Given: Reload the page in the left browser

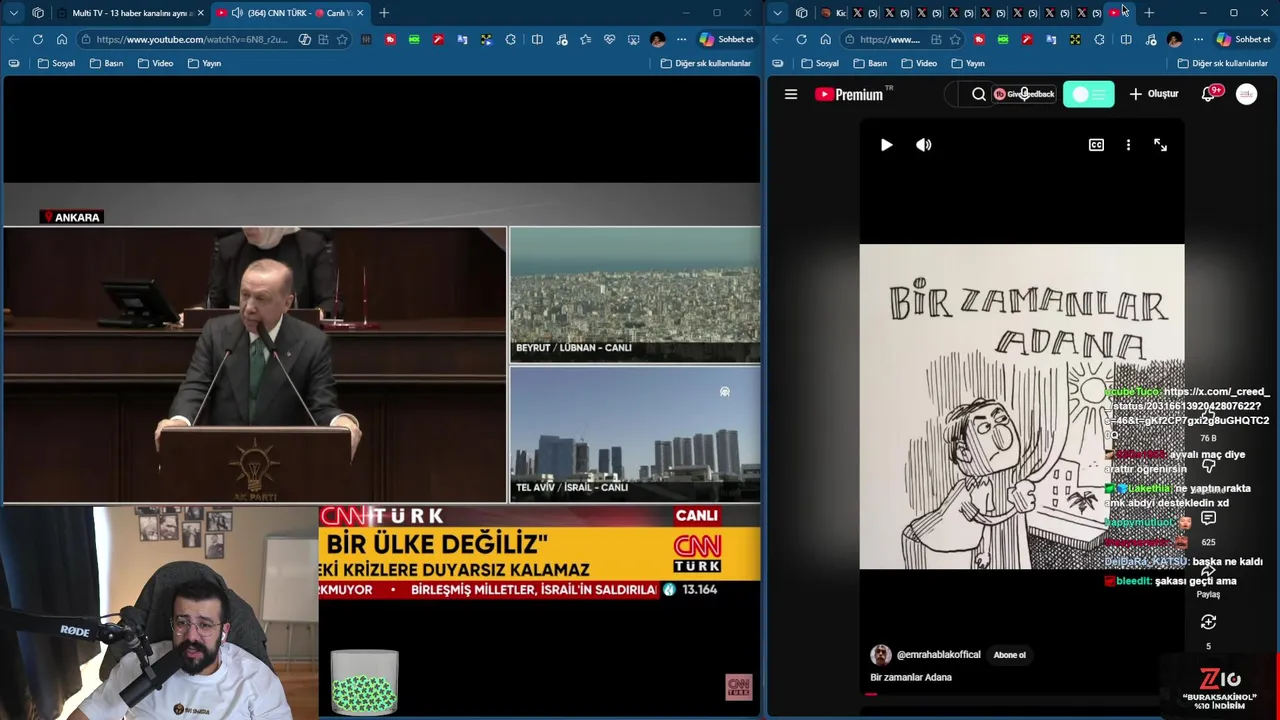Looking at the screenshot, I should point(37,39).
